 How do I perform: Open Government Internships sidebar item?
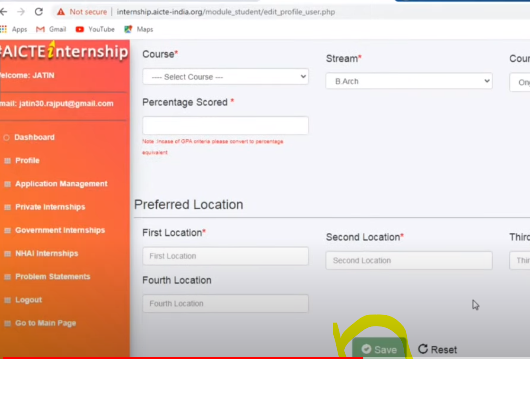point(60,230)
